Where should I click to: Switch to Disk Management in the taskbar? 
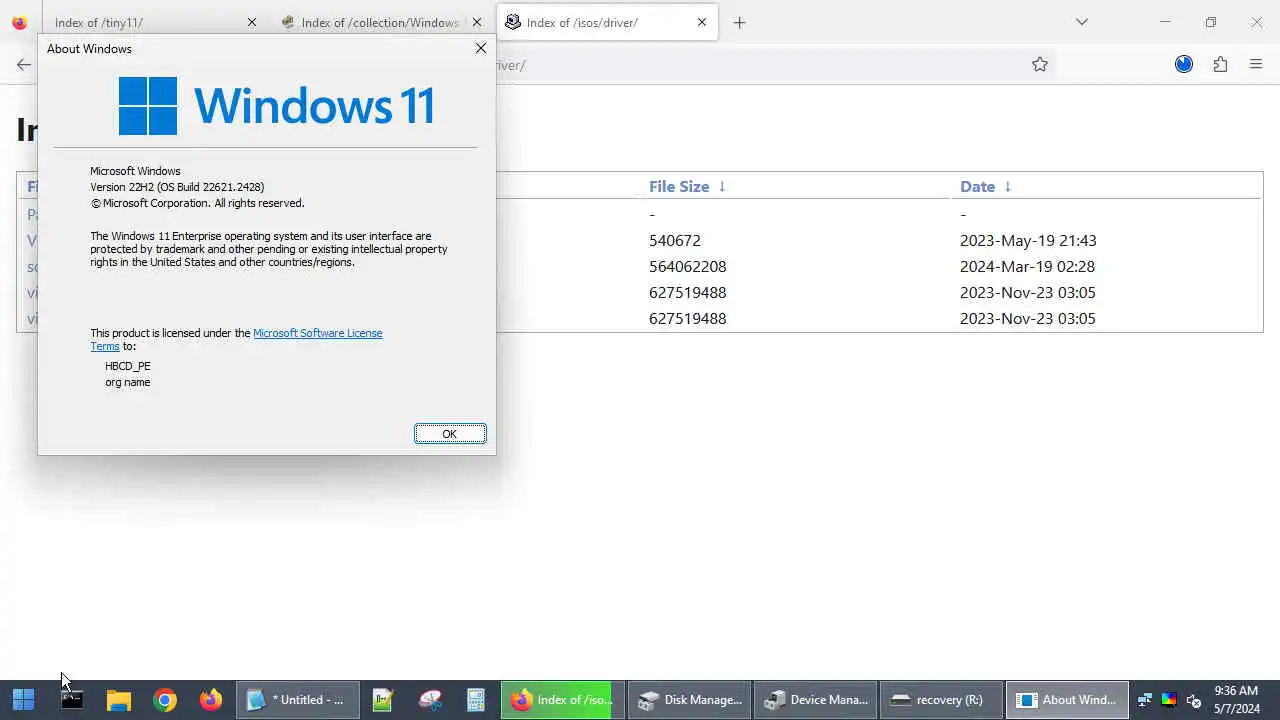point(689,700)
